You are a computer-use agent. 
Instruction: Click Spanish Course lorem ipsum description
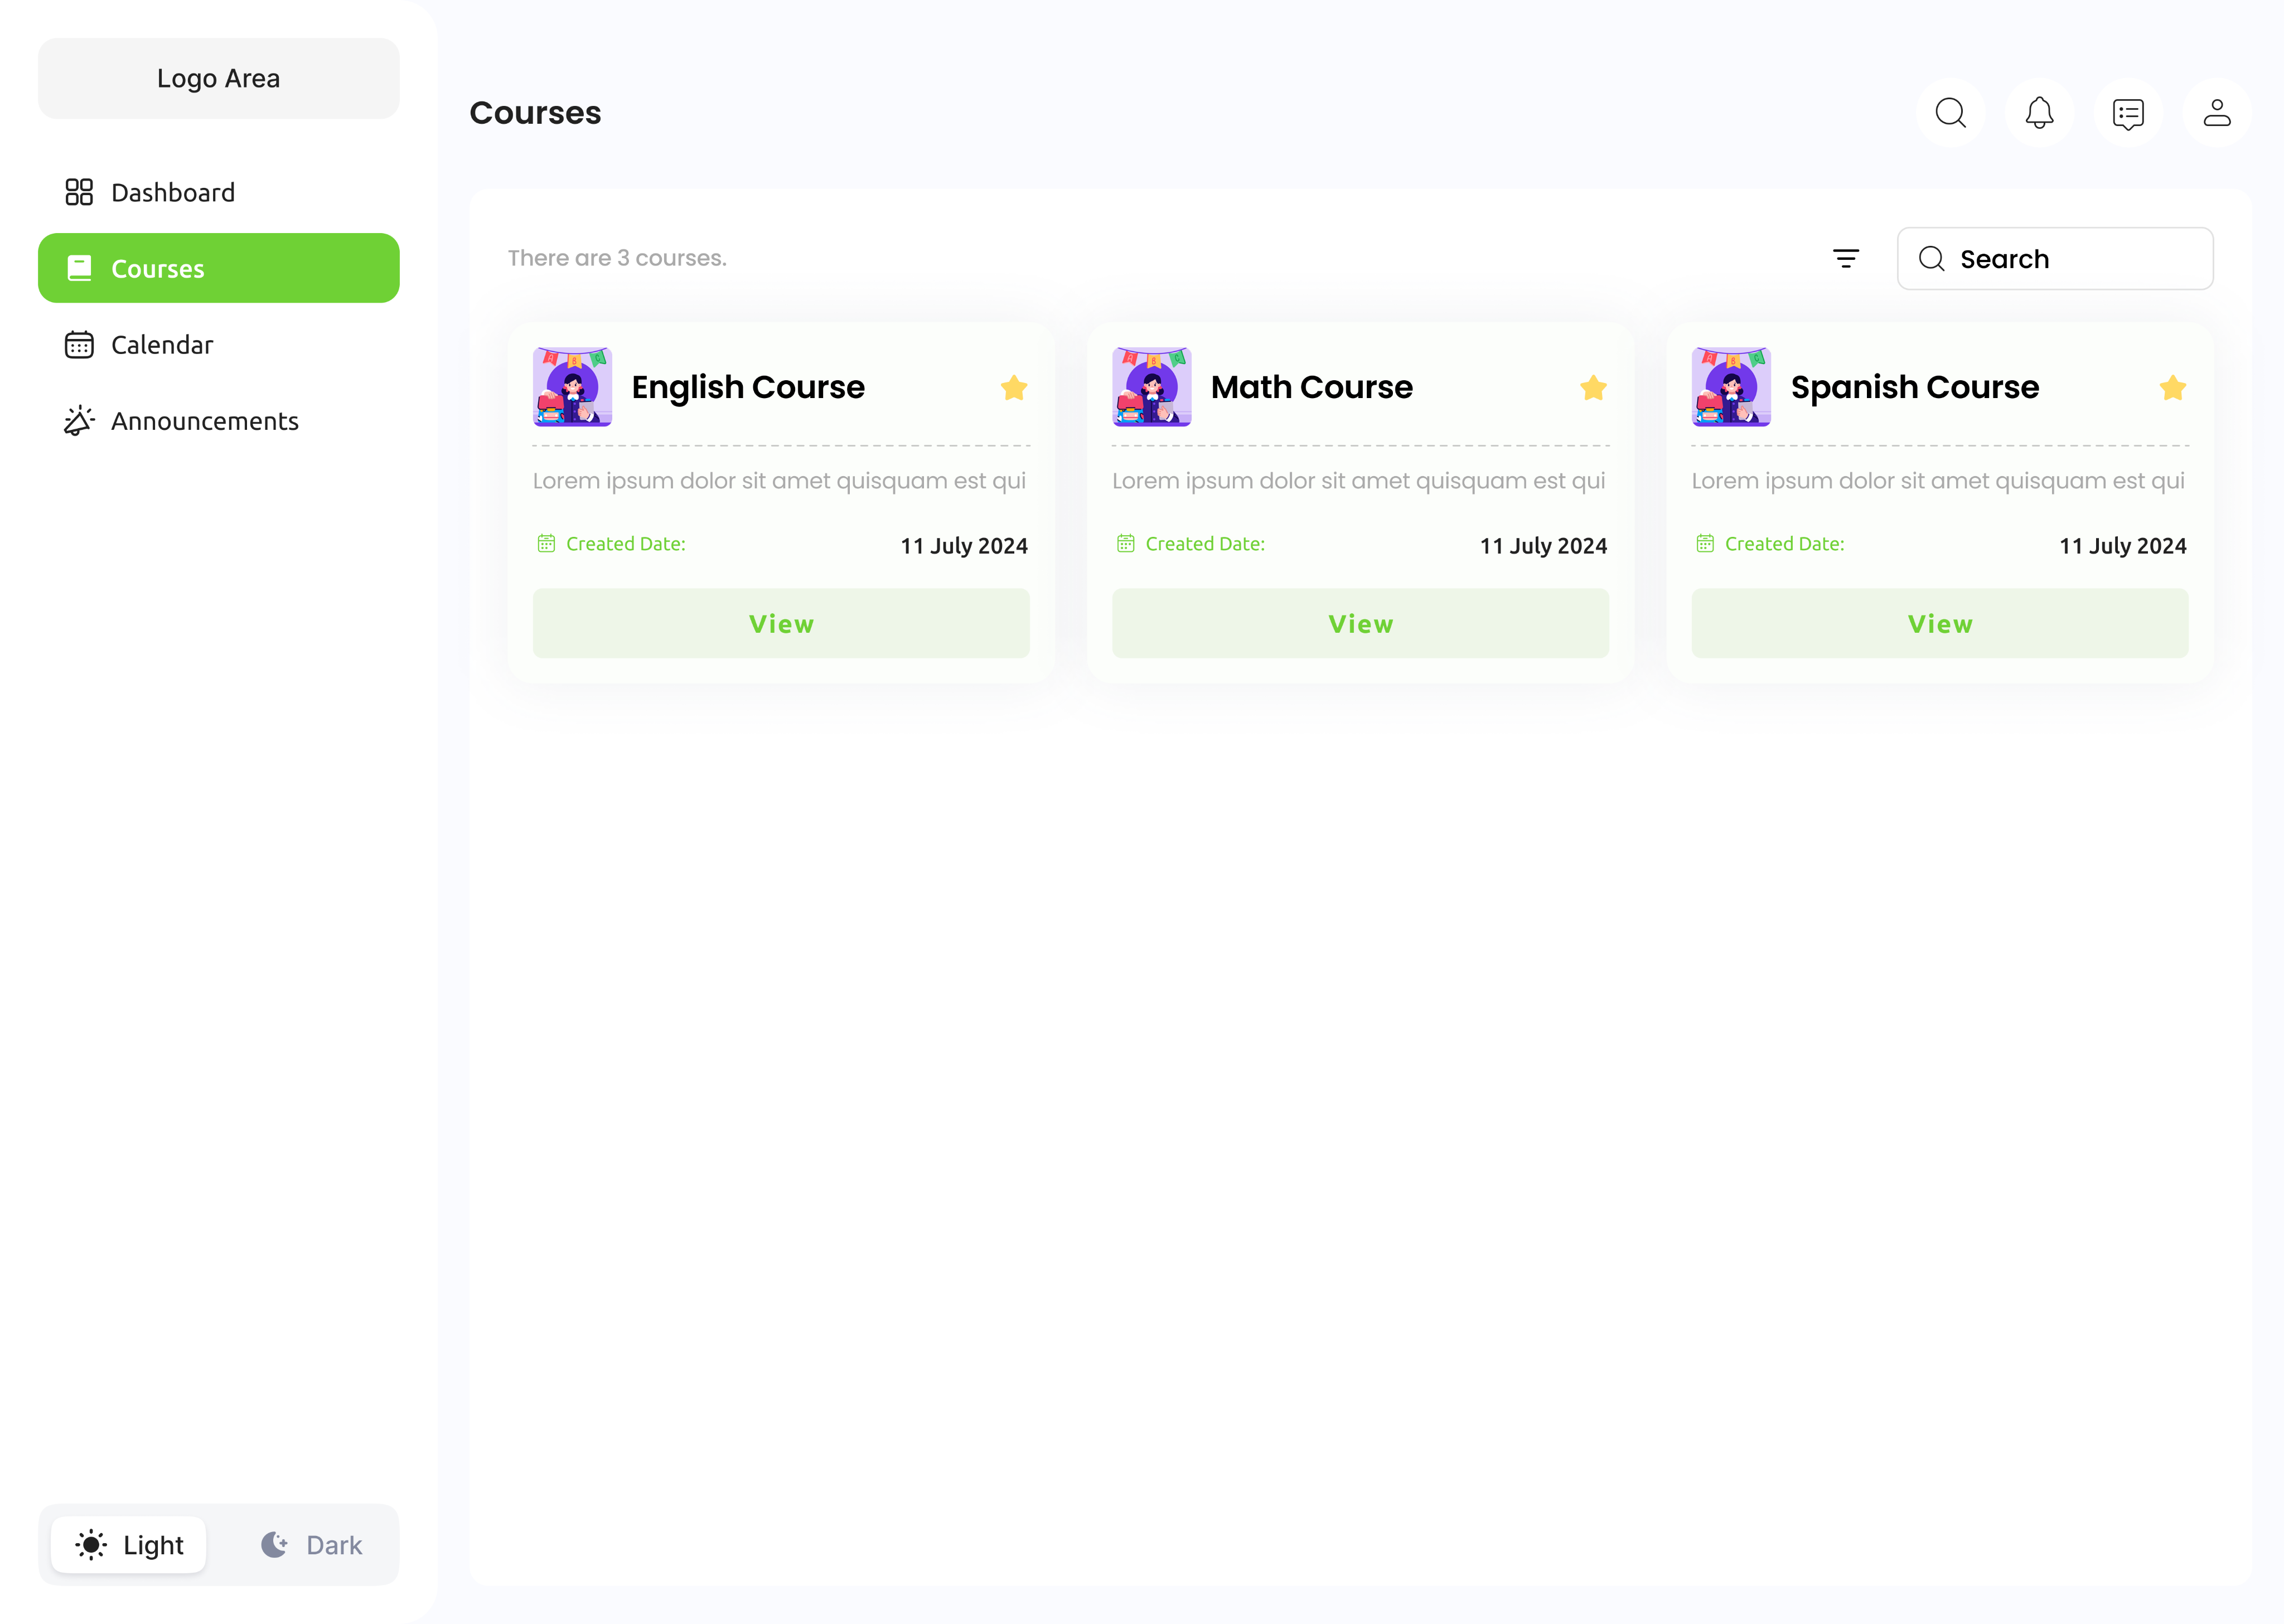1938,481
